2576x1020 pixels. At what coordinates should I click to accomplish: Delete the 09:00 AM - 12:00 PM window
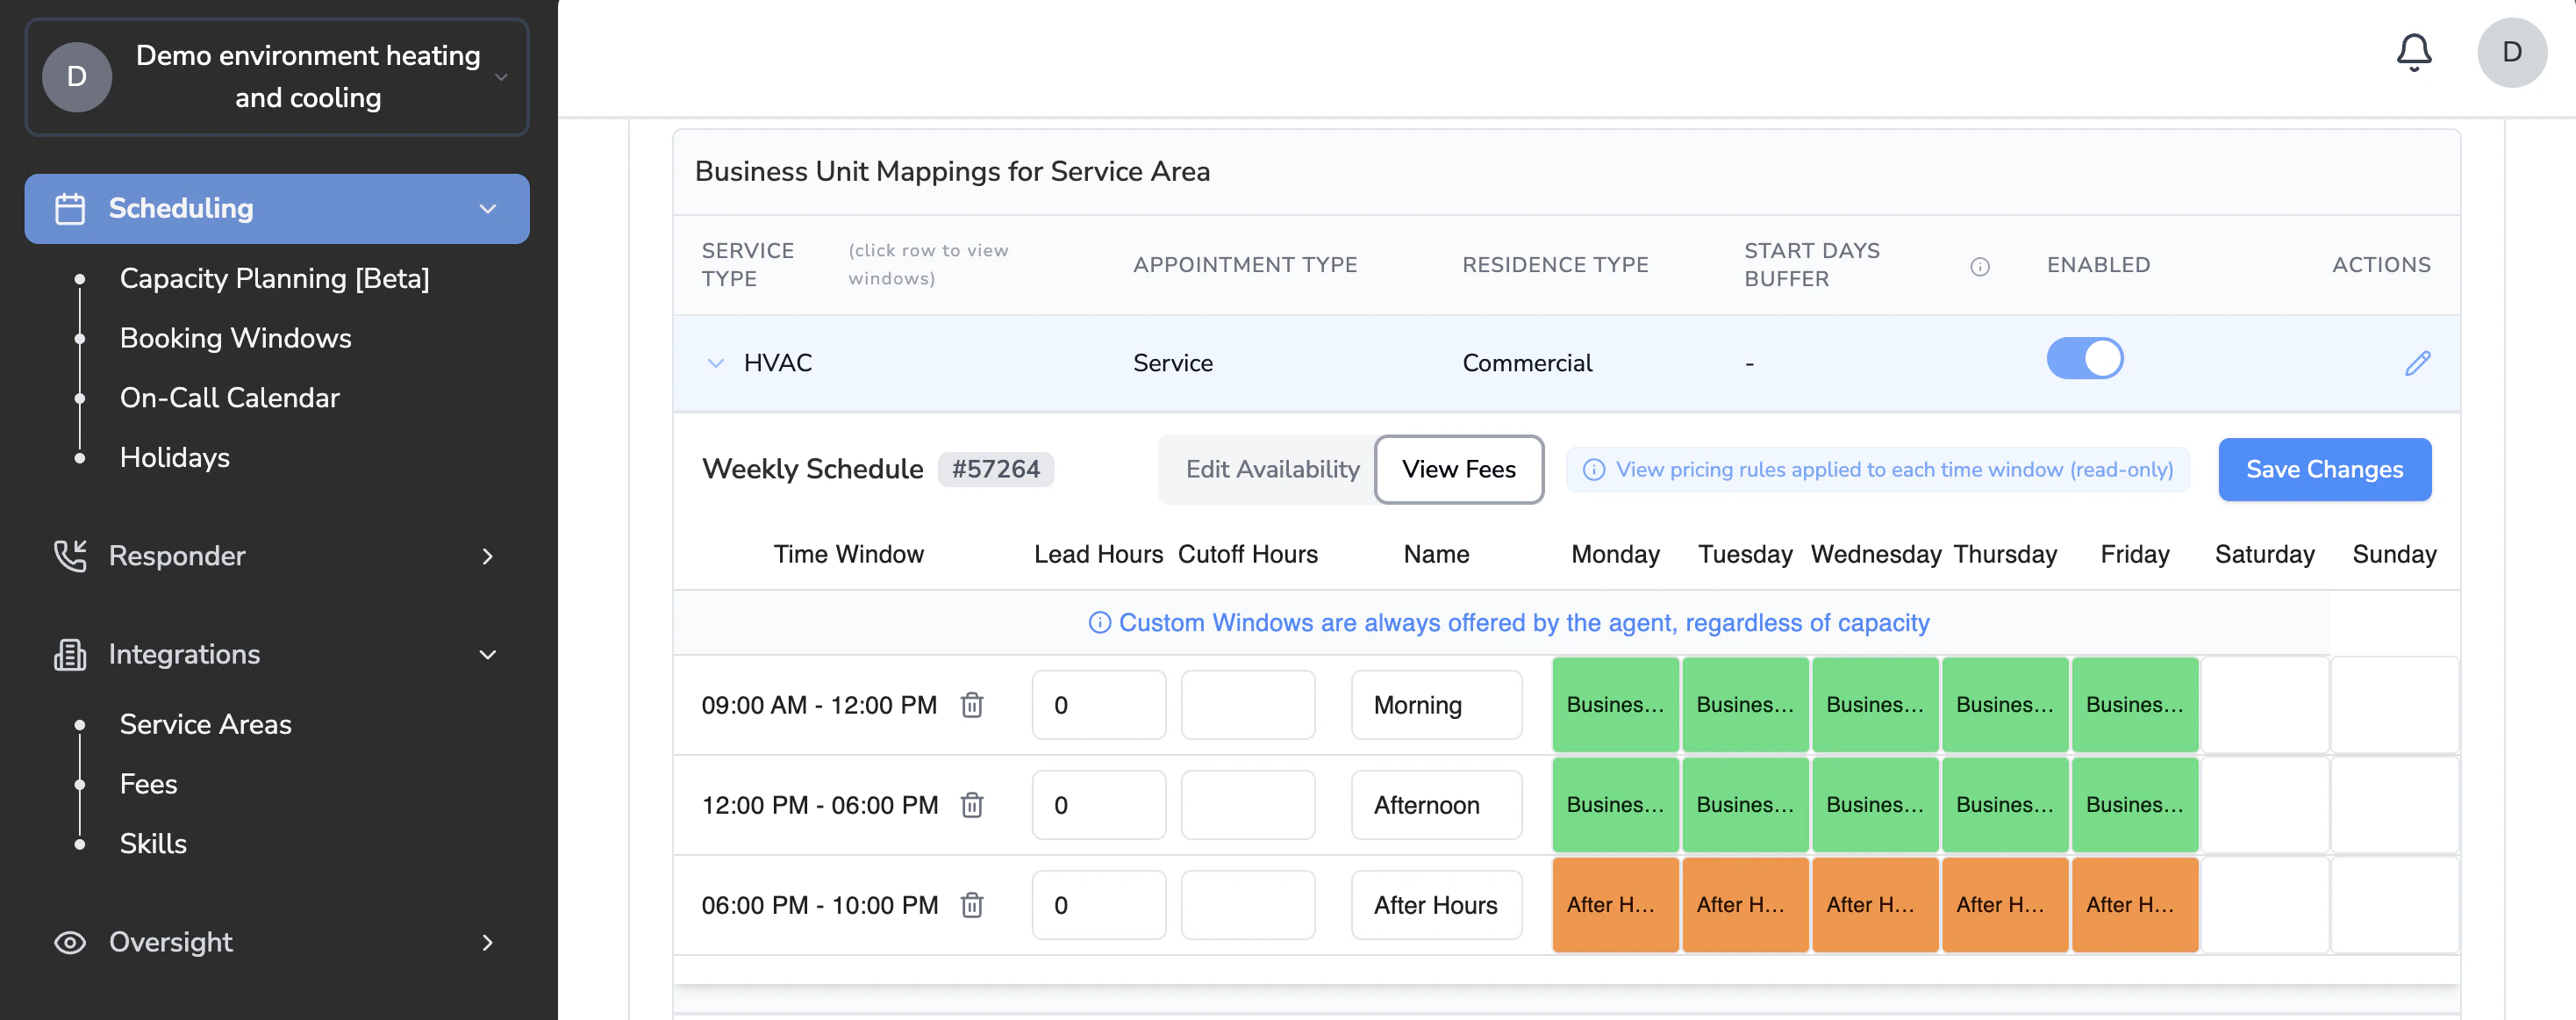coord(971,705)
